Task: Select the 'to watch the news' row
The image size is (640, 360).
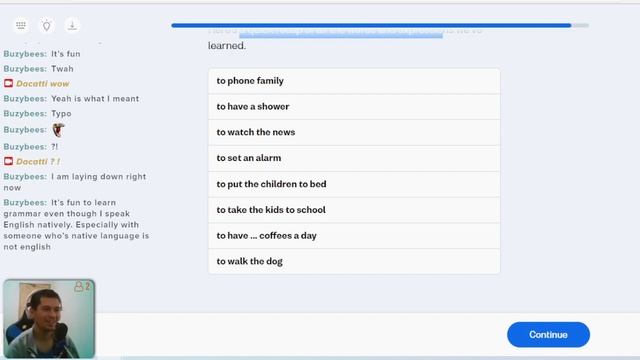Action: click(354, 132)
